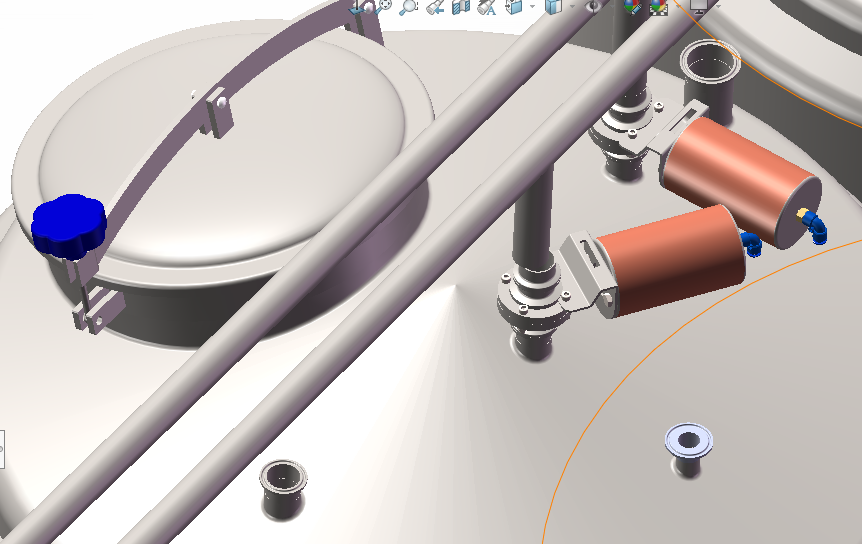Open Dynamic Annotation Views
Image resolution: width=862 pixels, height=544 pixels.
487,7
